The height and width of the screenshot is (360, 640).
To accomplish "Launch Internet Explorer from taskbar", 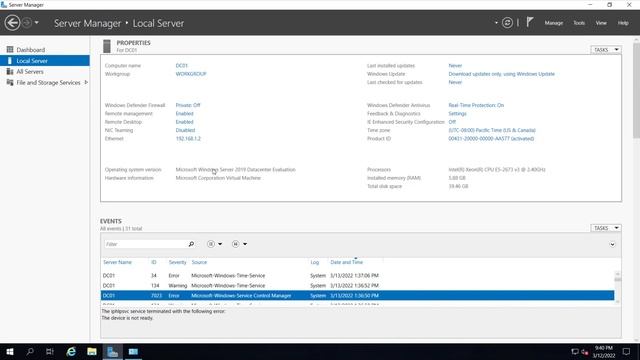I will click(71, 351).
